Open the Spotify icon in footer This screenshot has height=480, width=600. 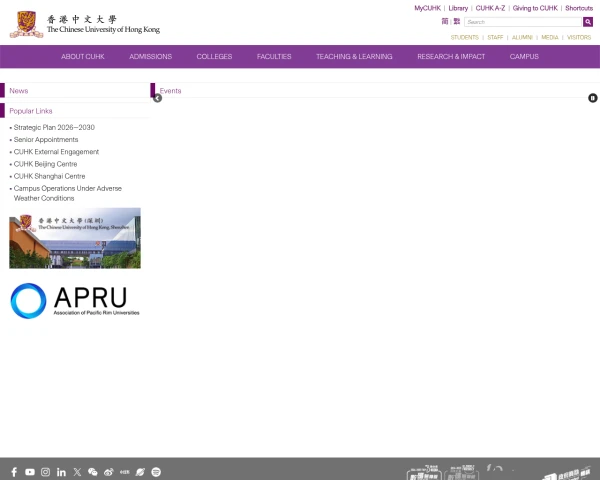point(156,472)
